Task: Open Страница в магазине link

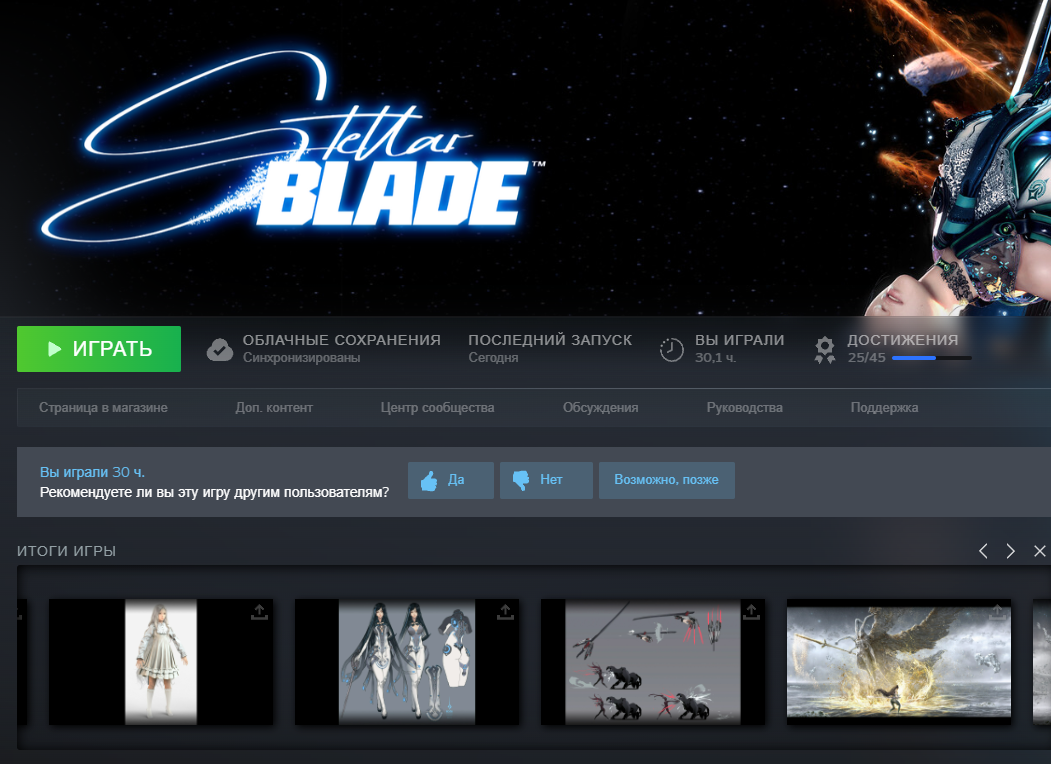Action: [x=103, y=407]
